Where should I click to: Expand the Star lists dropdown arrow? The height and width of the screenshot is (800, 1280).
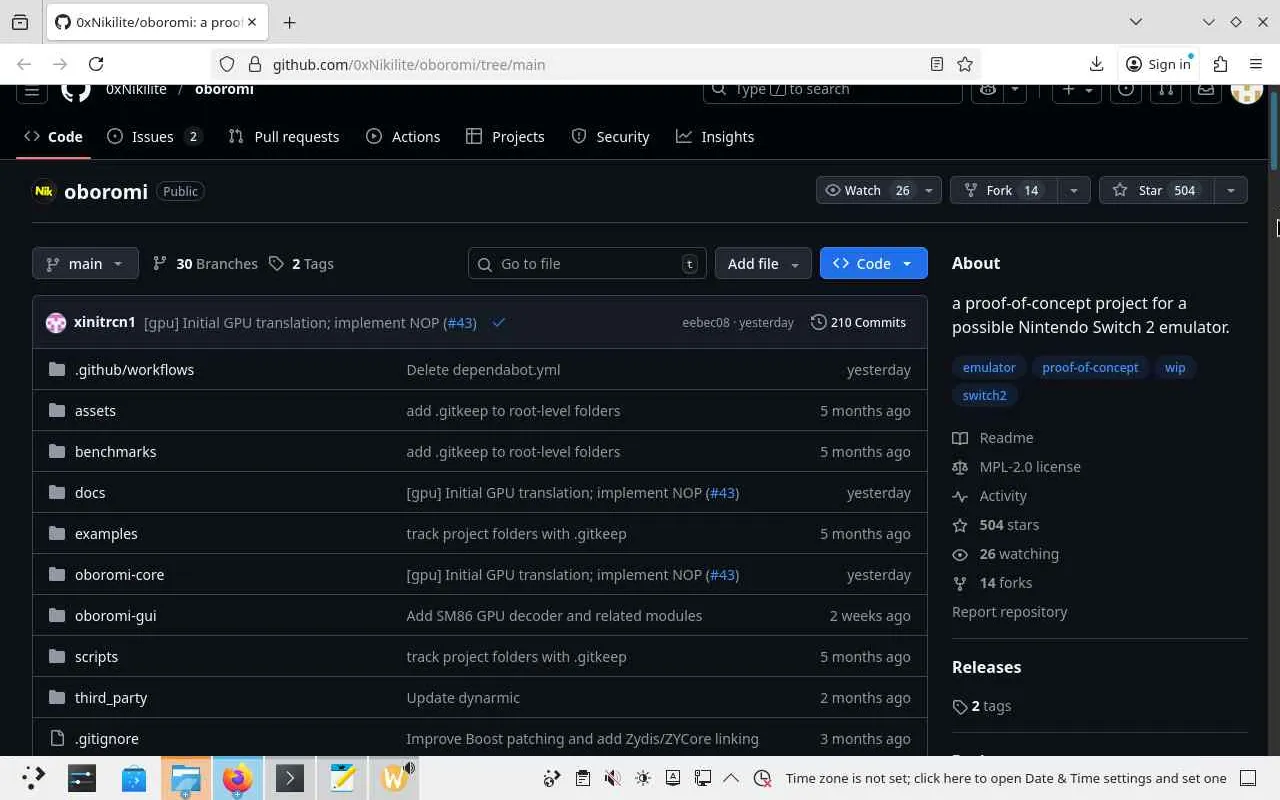point(1231,190)
